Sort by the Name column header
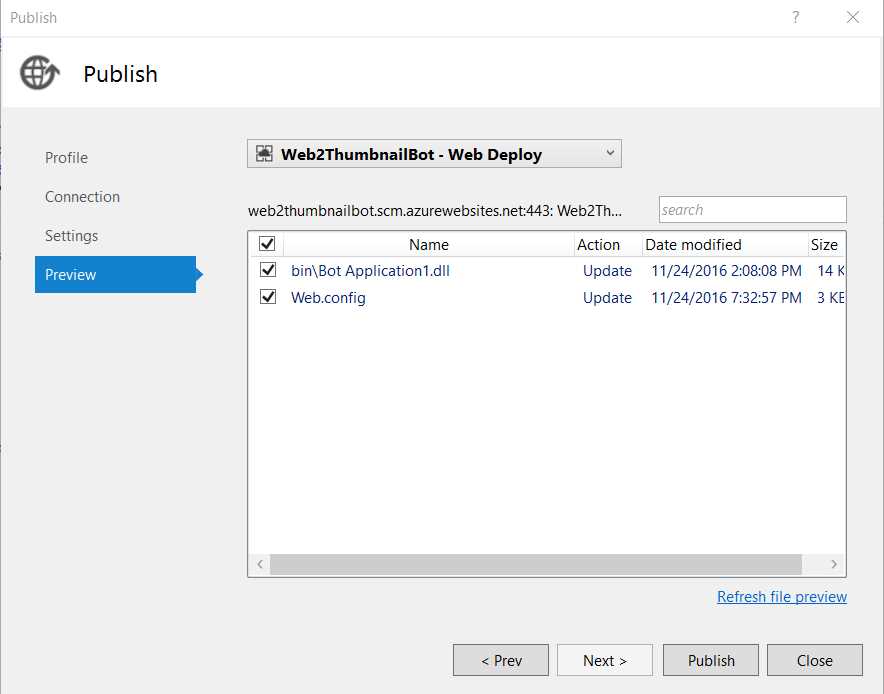Viewport: 884px width, 694px height. (428, 245)
